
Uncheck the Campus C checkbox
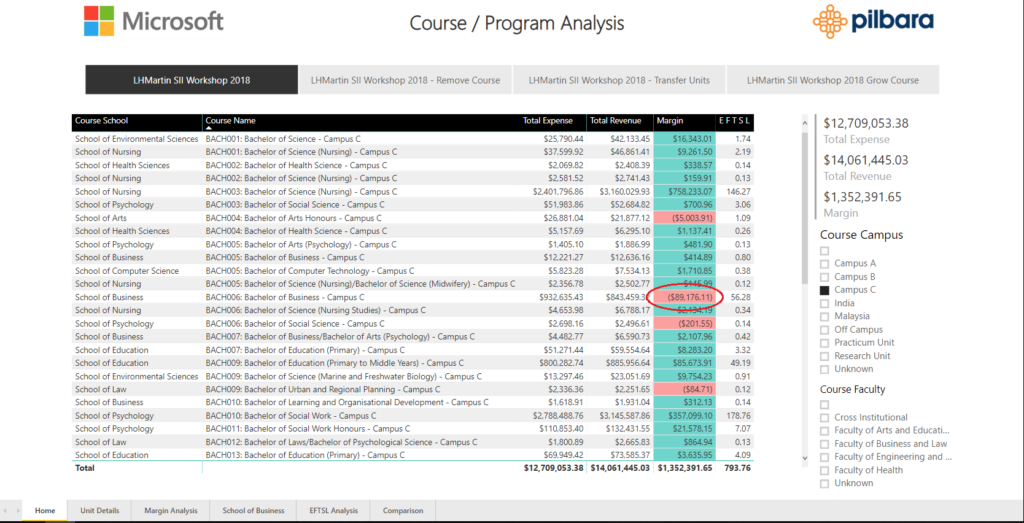(x=824, y=290)
